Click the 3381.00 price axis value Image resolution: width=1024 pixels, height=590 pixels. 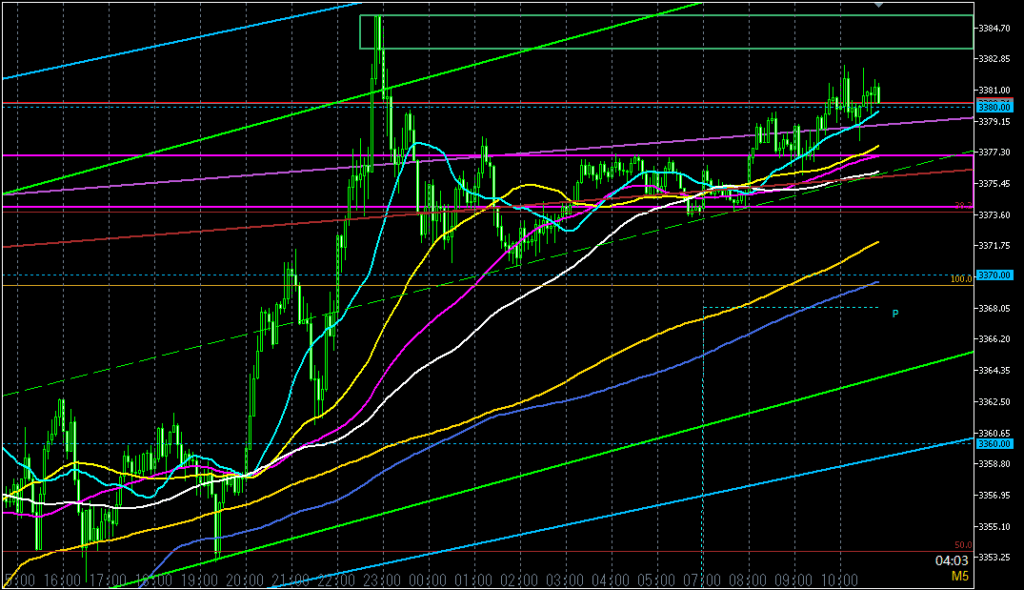pos(995,91)
